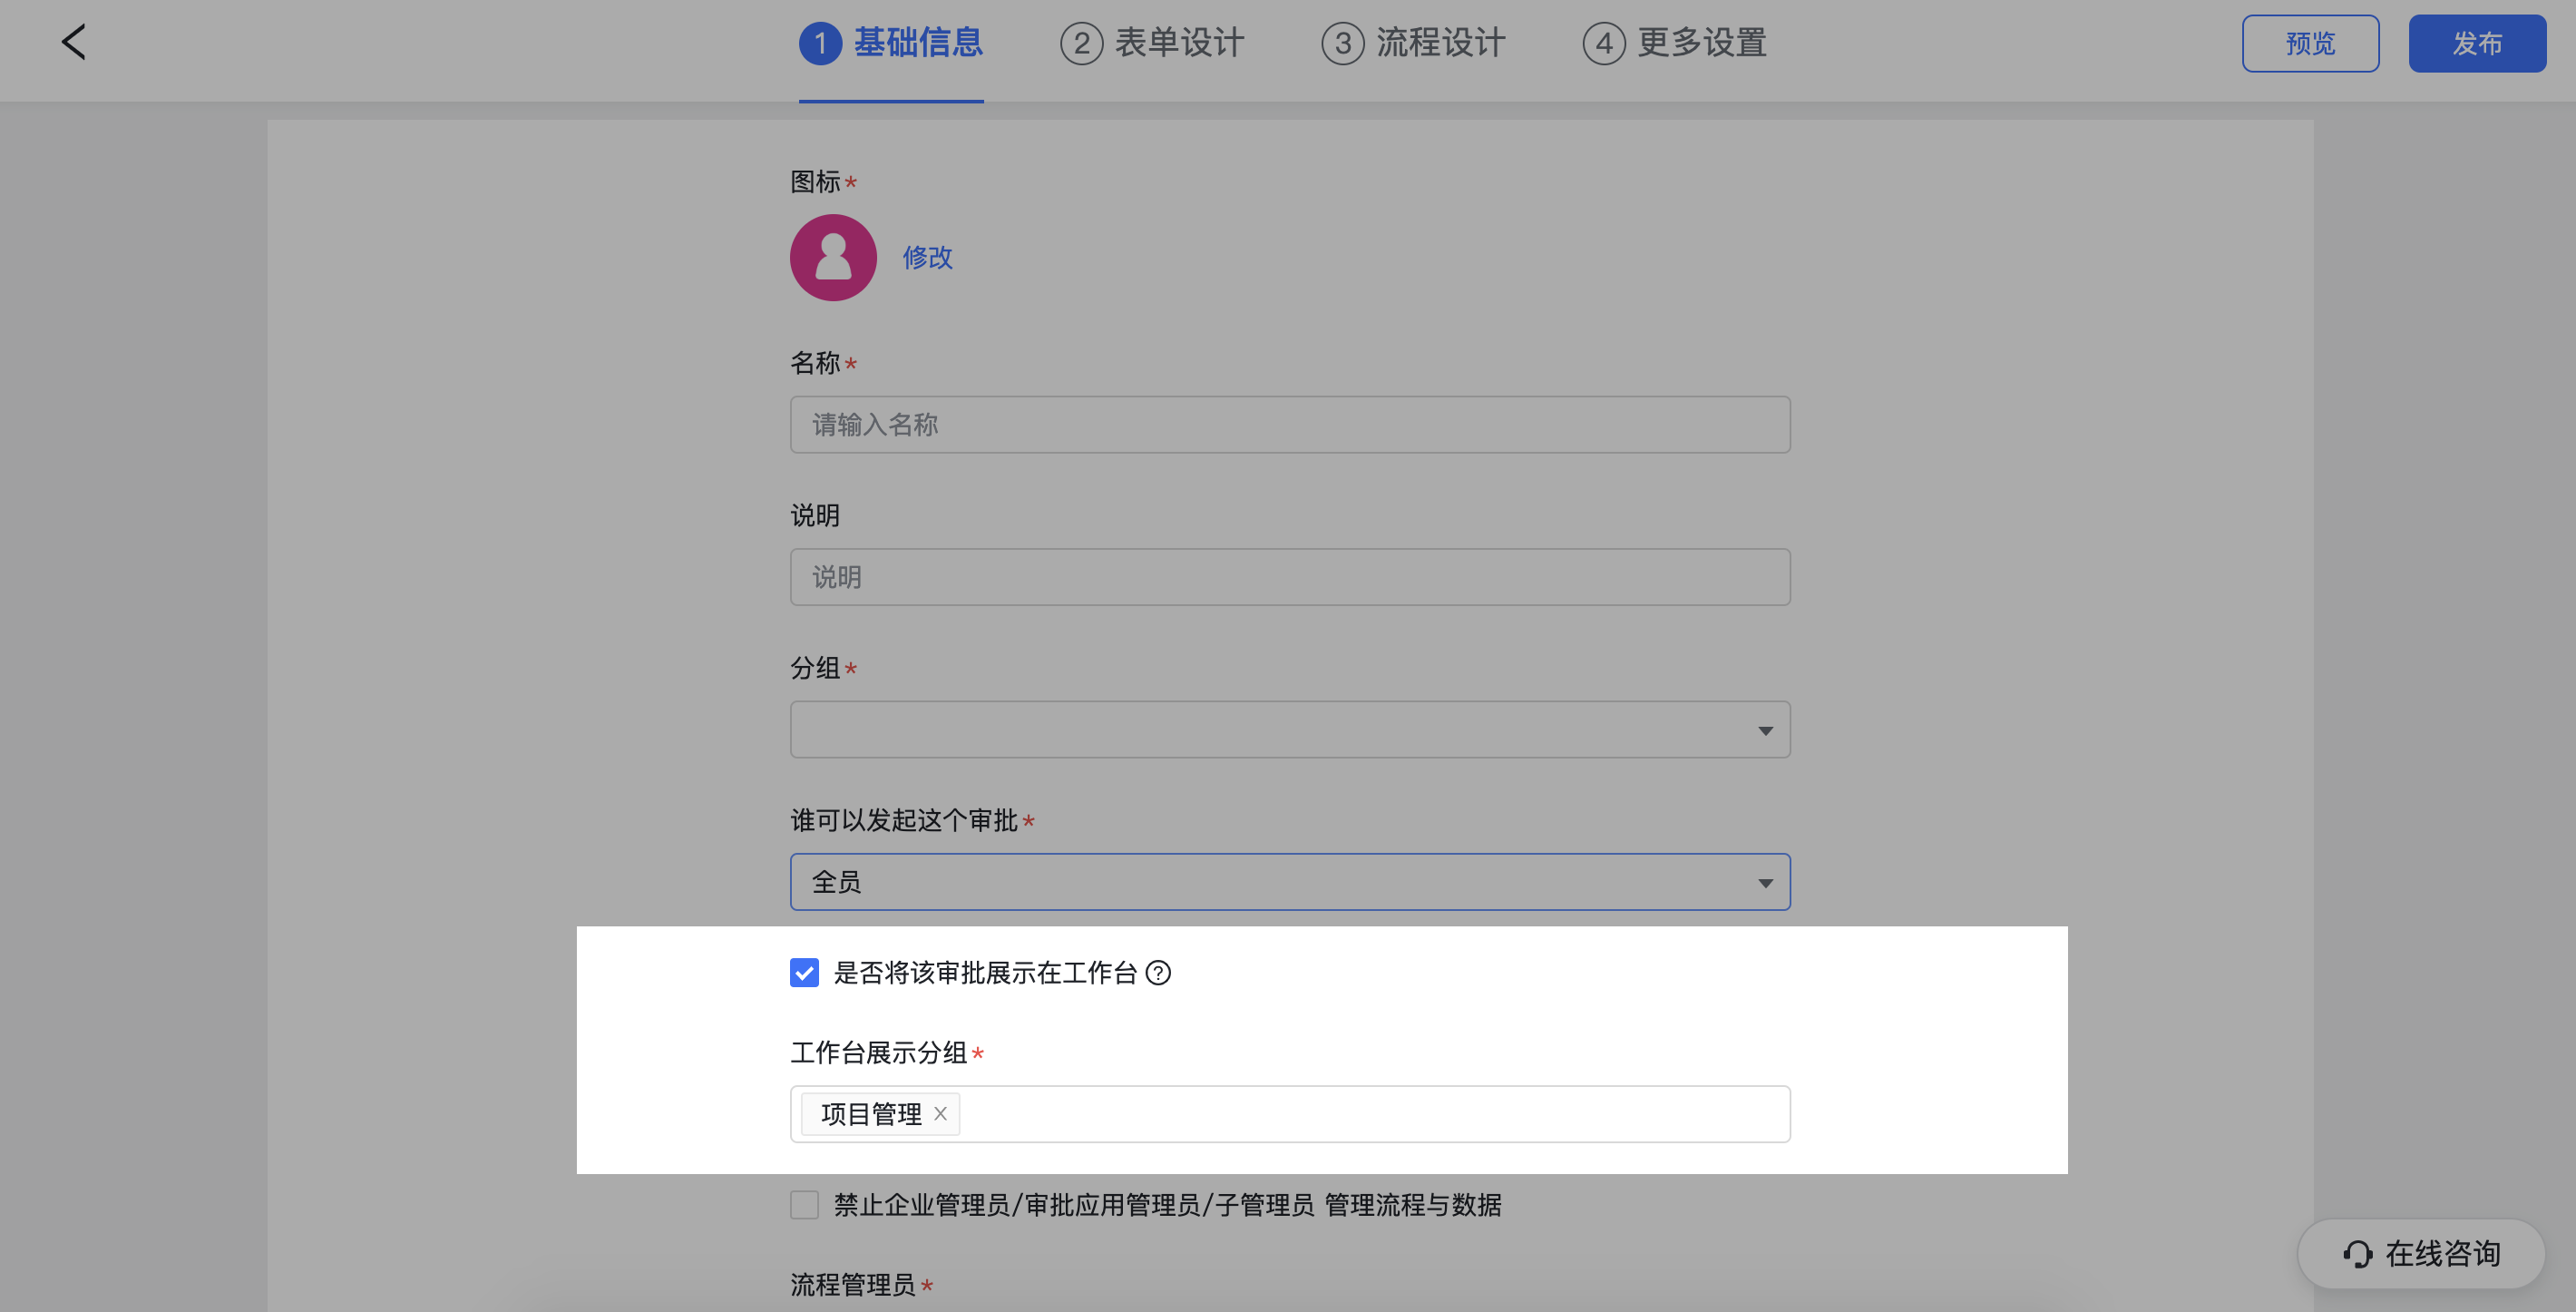Click headset icon in 在线咨询 button
Viewport: 2576px width, 1312px height.
tap(2357, 1254)
